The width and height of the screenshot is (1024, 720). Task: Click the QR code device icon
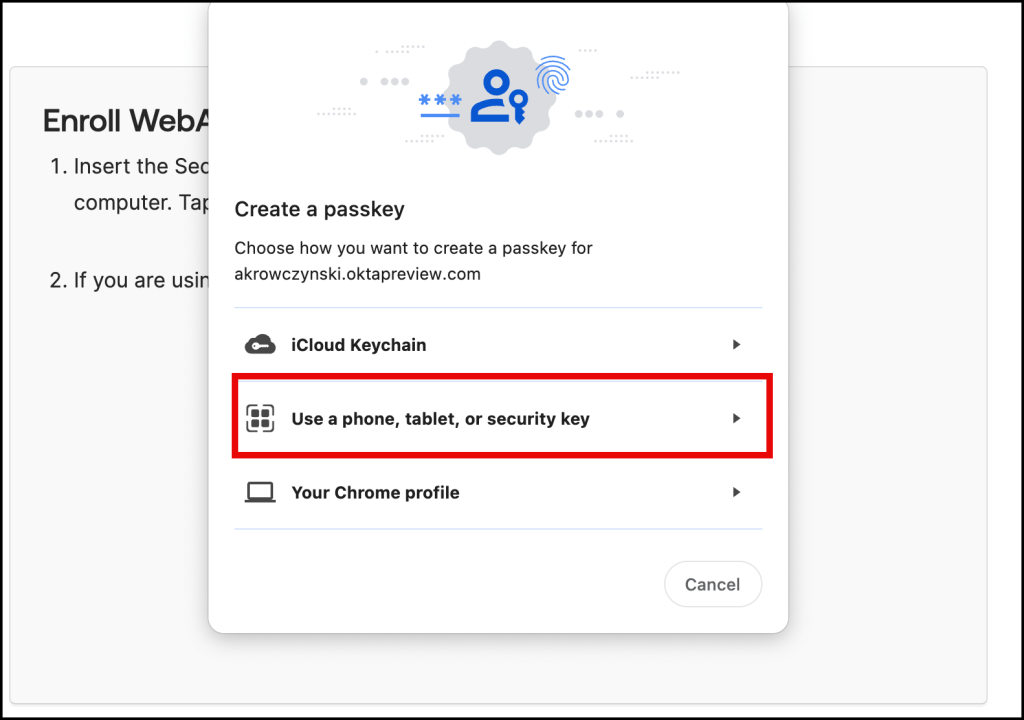point(260,419)
